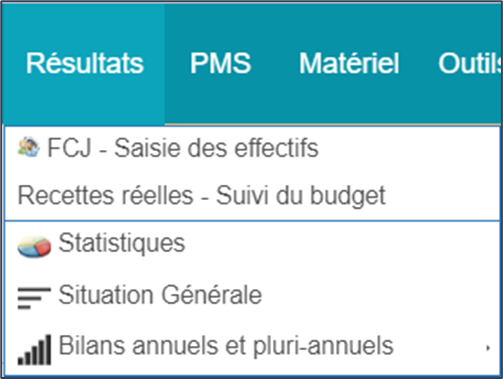Click the 'Saisie des effectifs' text
This screenshot has width=503, height=379.
click(216, 148)
